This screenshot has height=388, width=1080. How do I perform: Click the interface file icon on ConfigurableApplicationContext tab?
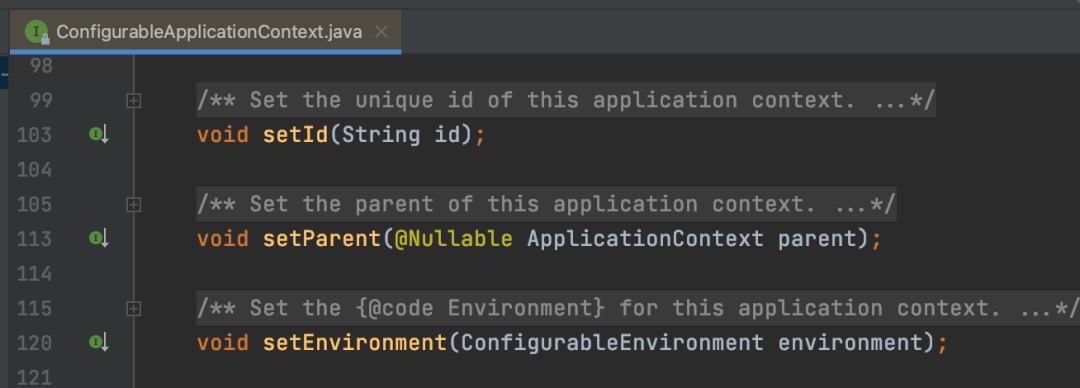pyautogui.click(x=37, y=32)
